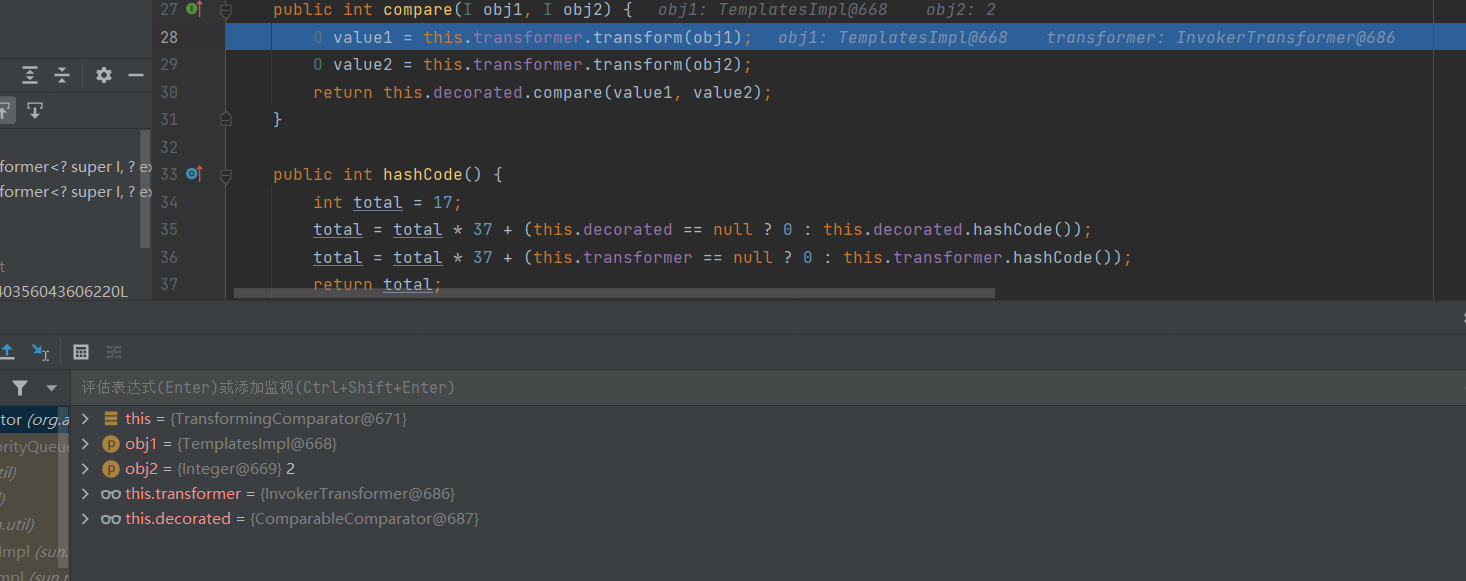The height and width of the screenshot is (581, 1466).
Task: Open the dropdown arrow beside frames filter
Action: (x=51, y=388)
